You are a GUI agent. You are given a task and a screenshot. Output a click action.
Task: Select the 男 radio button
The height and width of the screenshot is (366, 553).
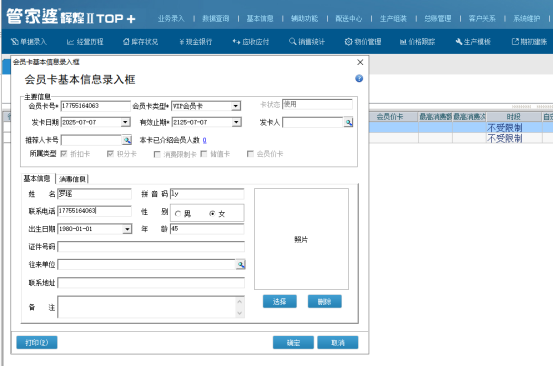click(178, 214)
